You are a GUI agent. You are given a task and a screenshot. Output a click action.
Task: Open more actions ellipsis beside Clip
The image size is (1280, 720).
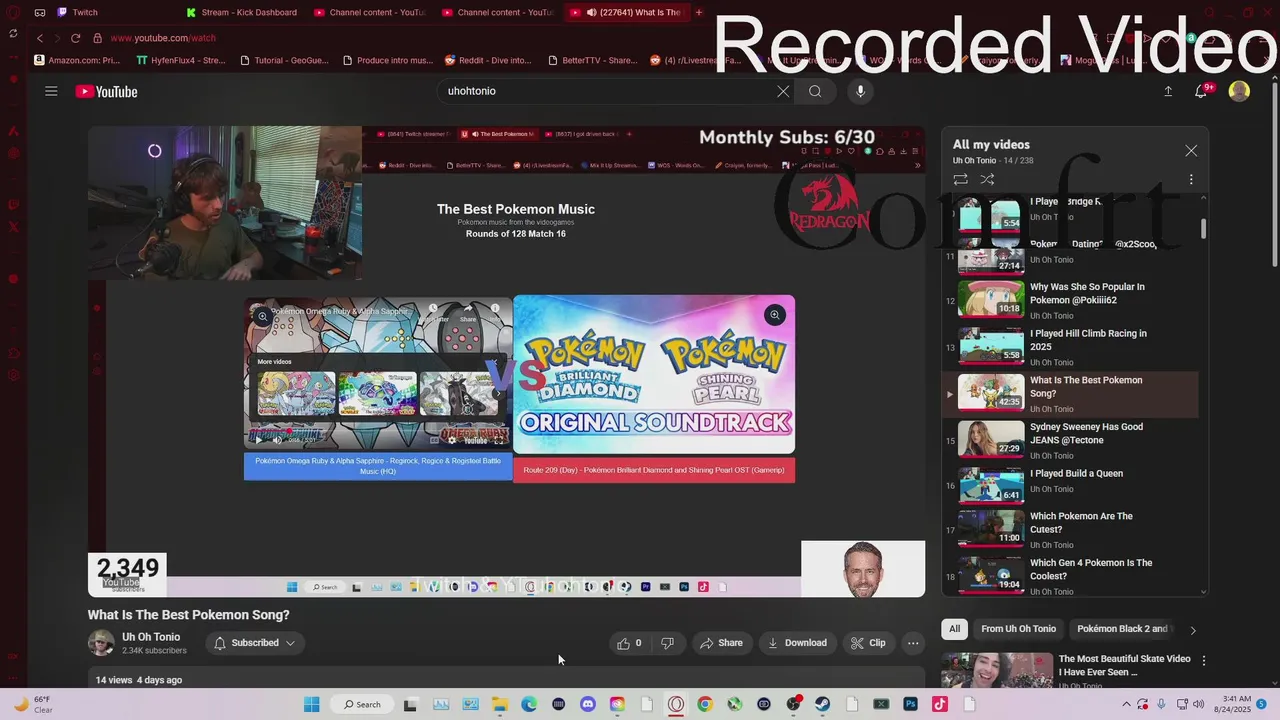tap(913, 643)
